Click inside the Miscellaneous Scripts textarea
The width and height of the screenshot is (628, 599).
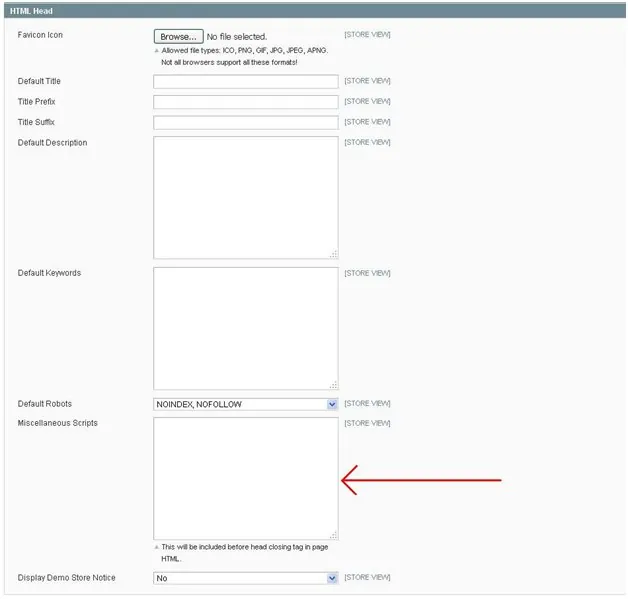click(x=246, y=478)
